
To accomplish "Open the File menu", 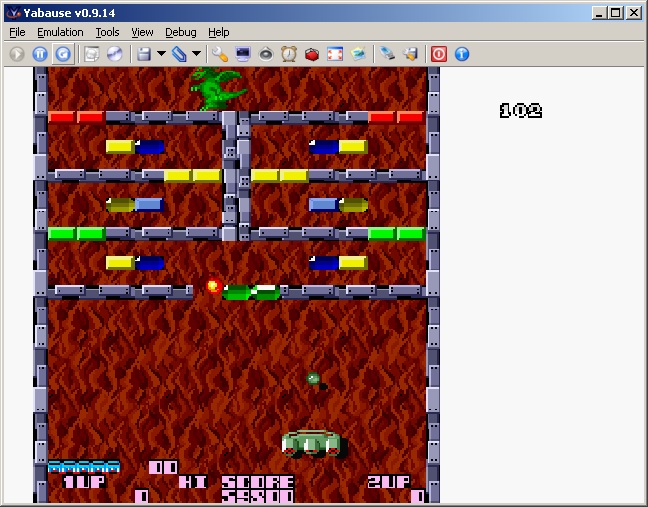I will [17, 32].
